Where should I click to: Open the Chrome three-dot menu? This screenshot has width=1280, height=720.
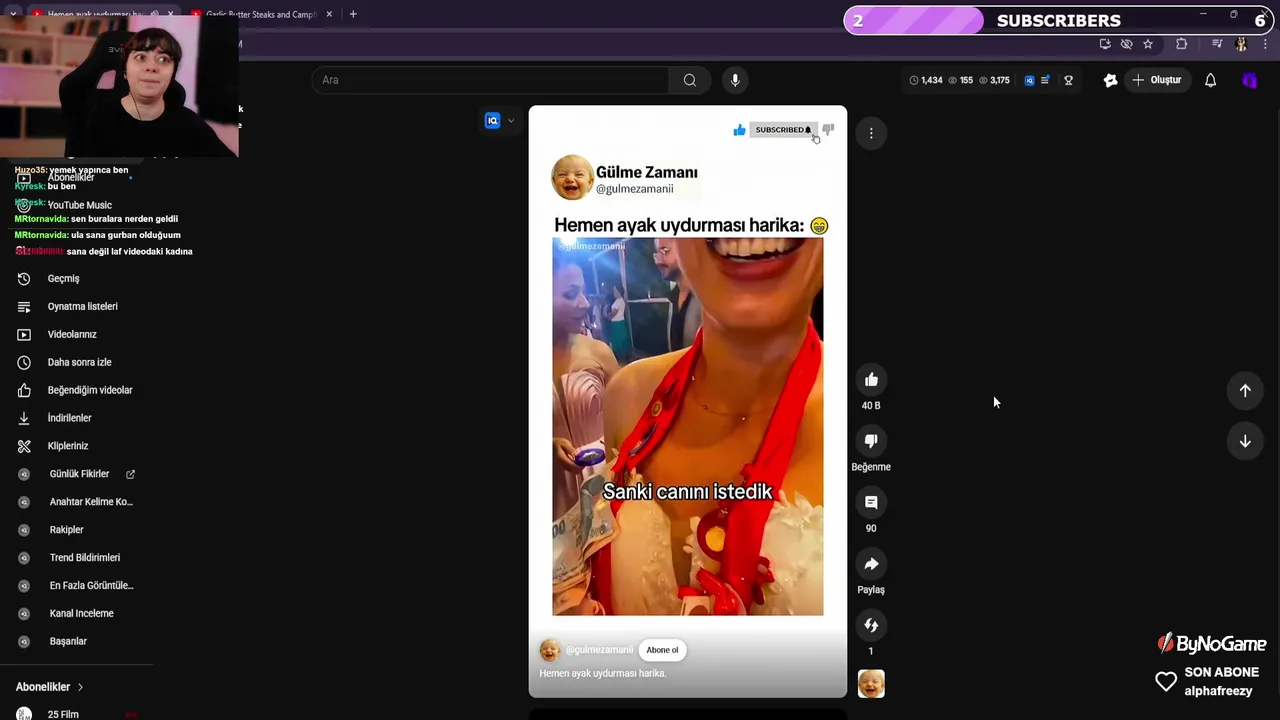tap(1265, 44)
